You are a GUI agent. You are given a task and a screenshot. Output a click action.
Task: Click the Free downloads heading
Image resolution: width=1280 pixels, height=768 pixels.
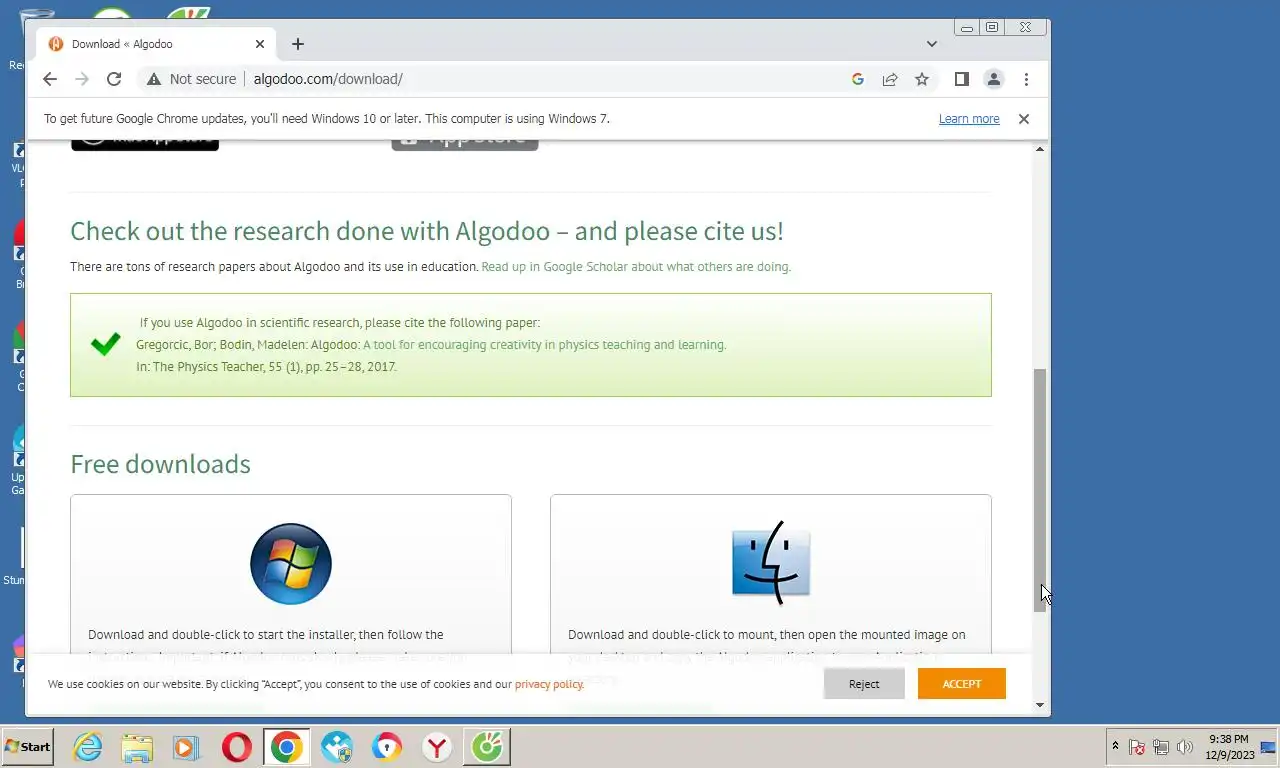pyautogui.click(x=160, y=464)
